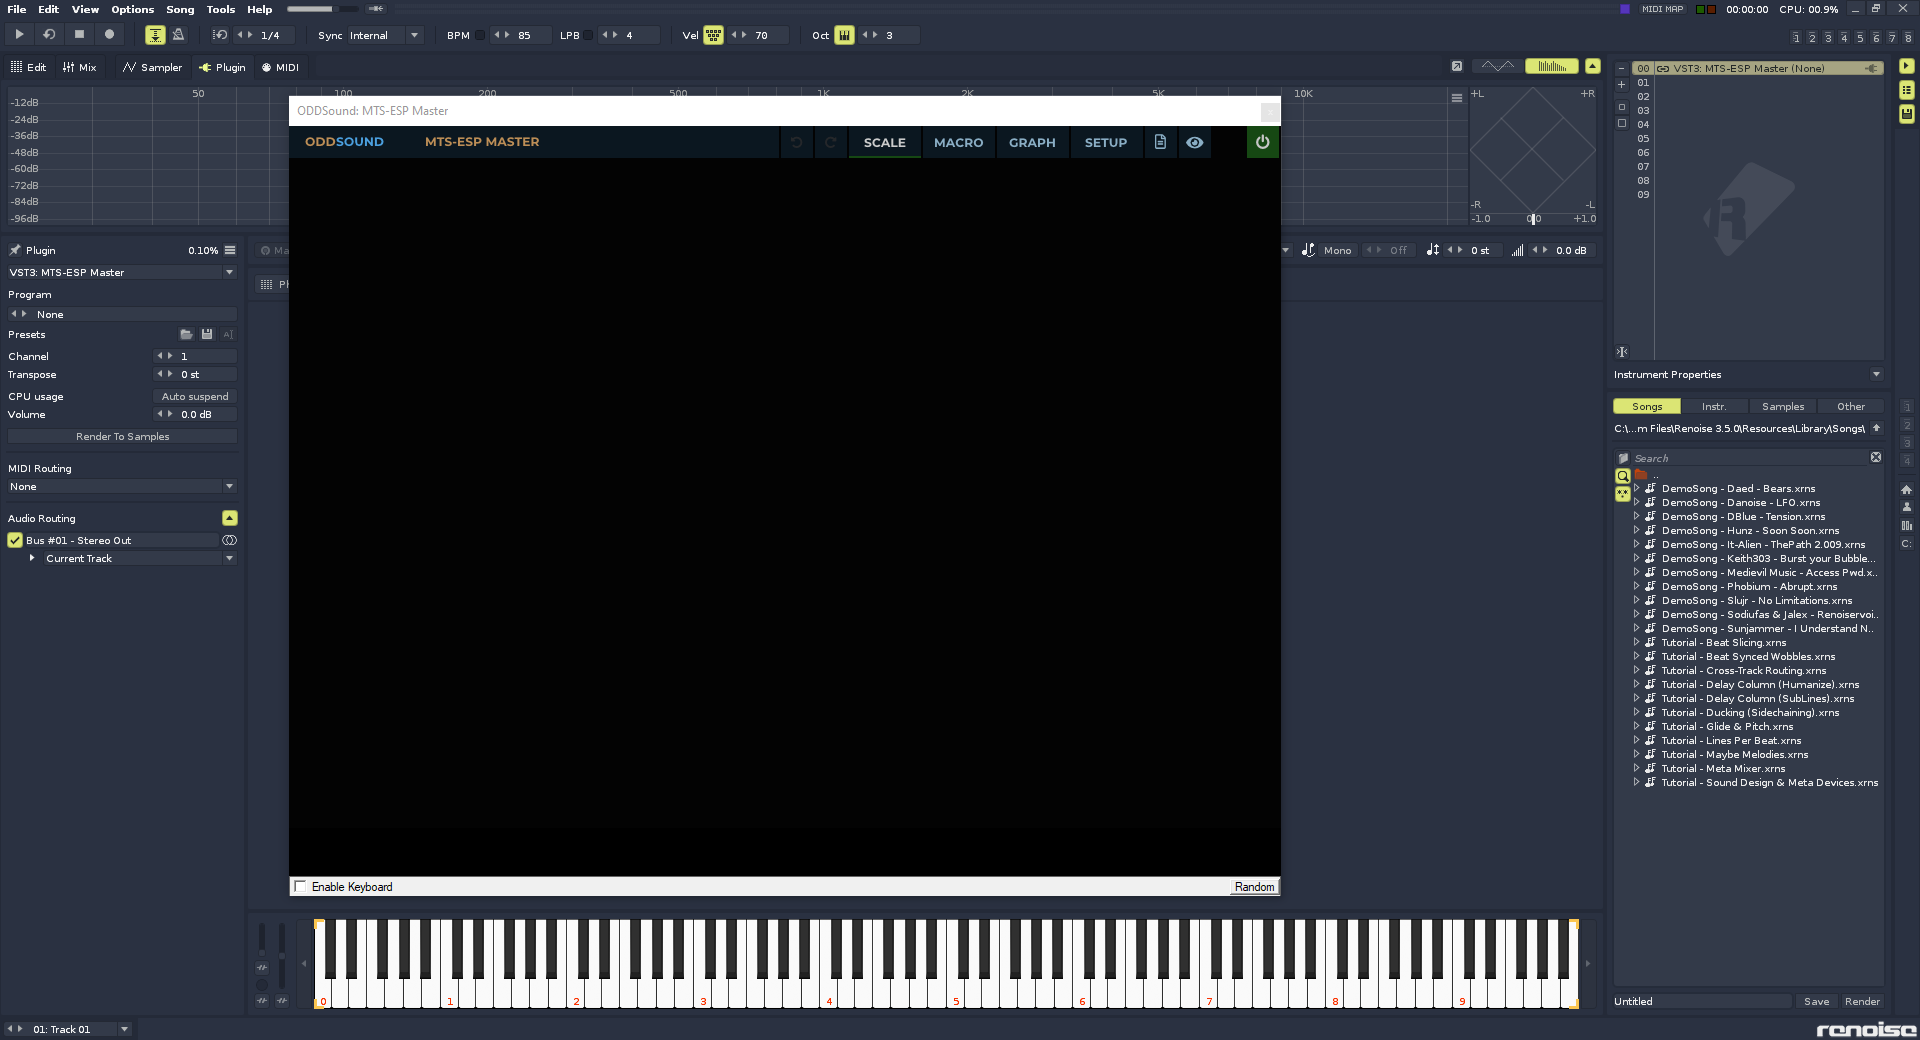
Task: Open the Plugin panel options menu icon
Action: point(230,250)
